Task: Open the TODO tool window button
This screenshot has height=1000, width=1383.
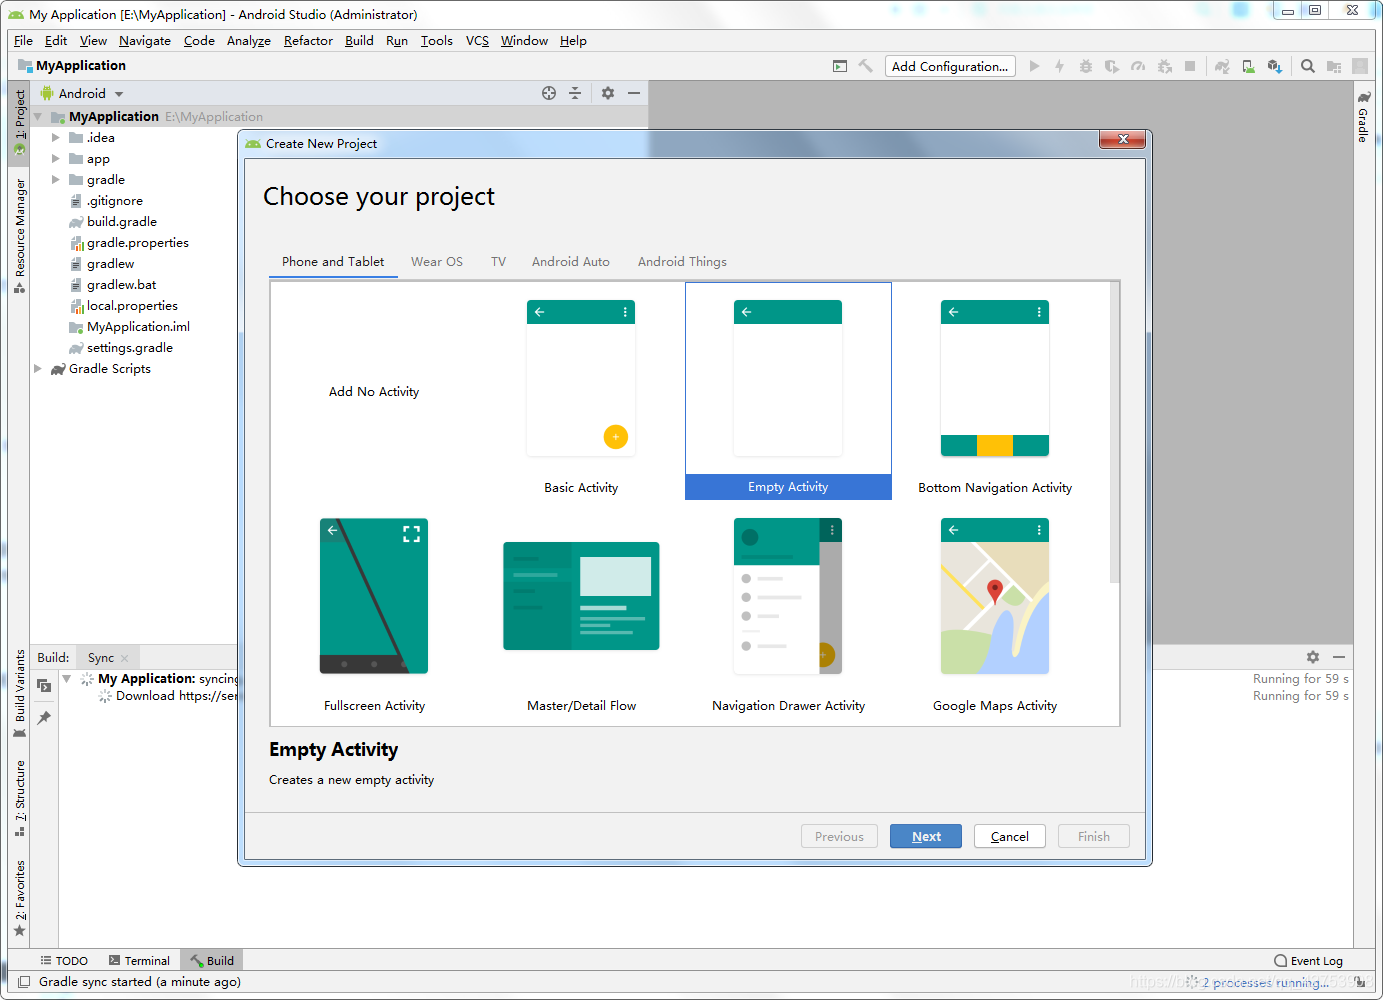Action: tap(64, 961)
